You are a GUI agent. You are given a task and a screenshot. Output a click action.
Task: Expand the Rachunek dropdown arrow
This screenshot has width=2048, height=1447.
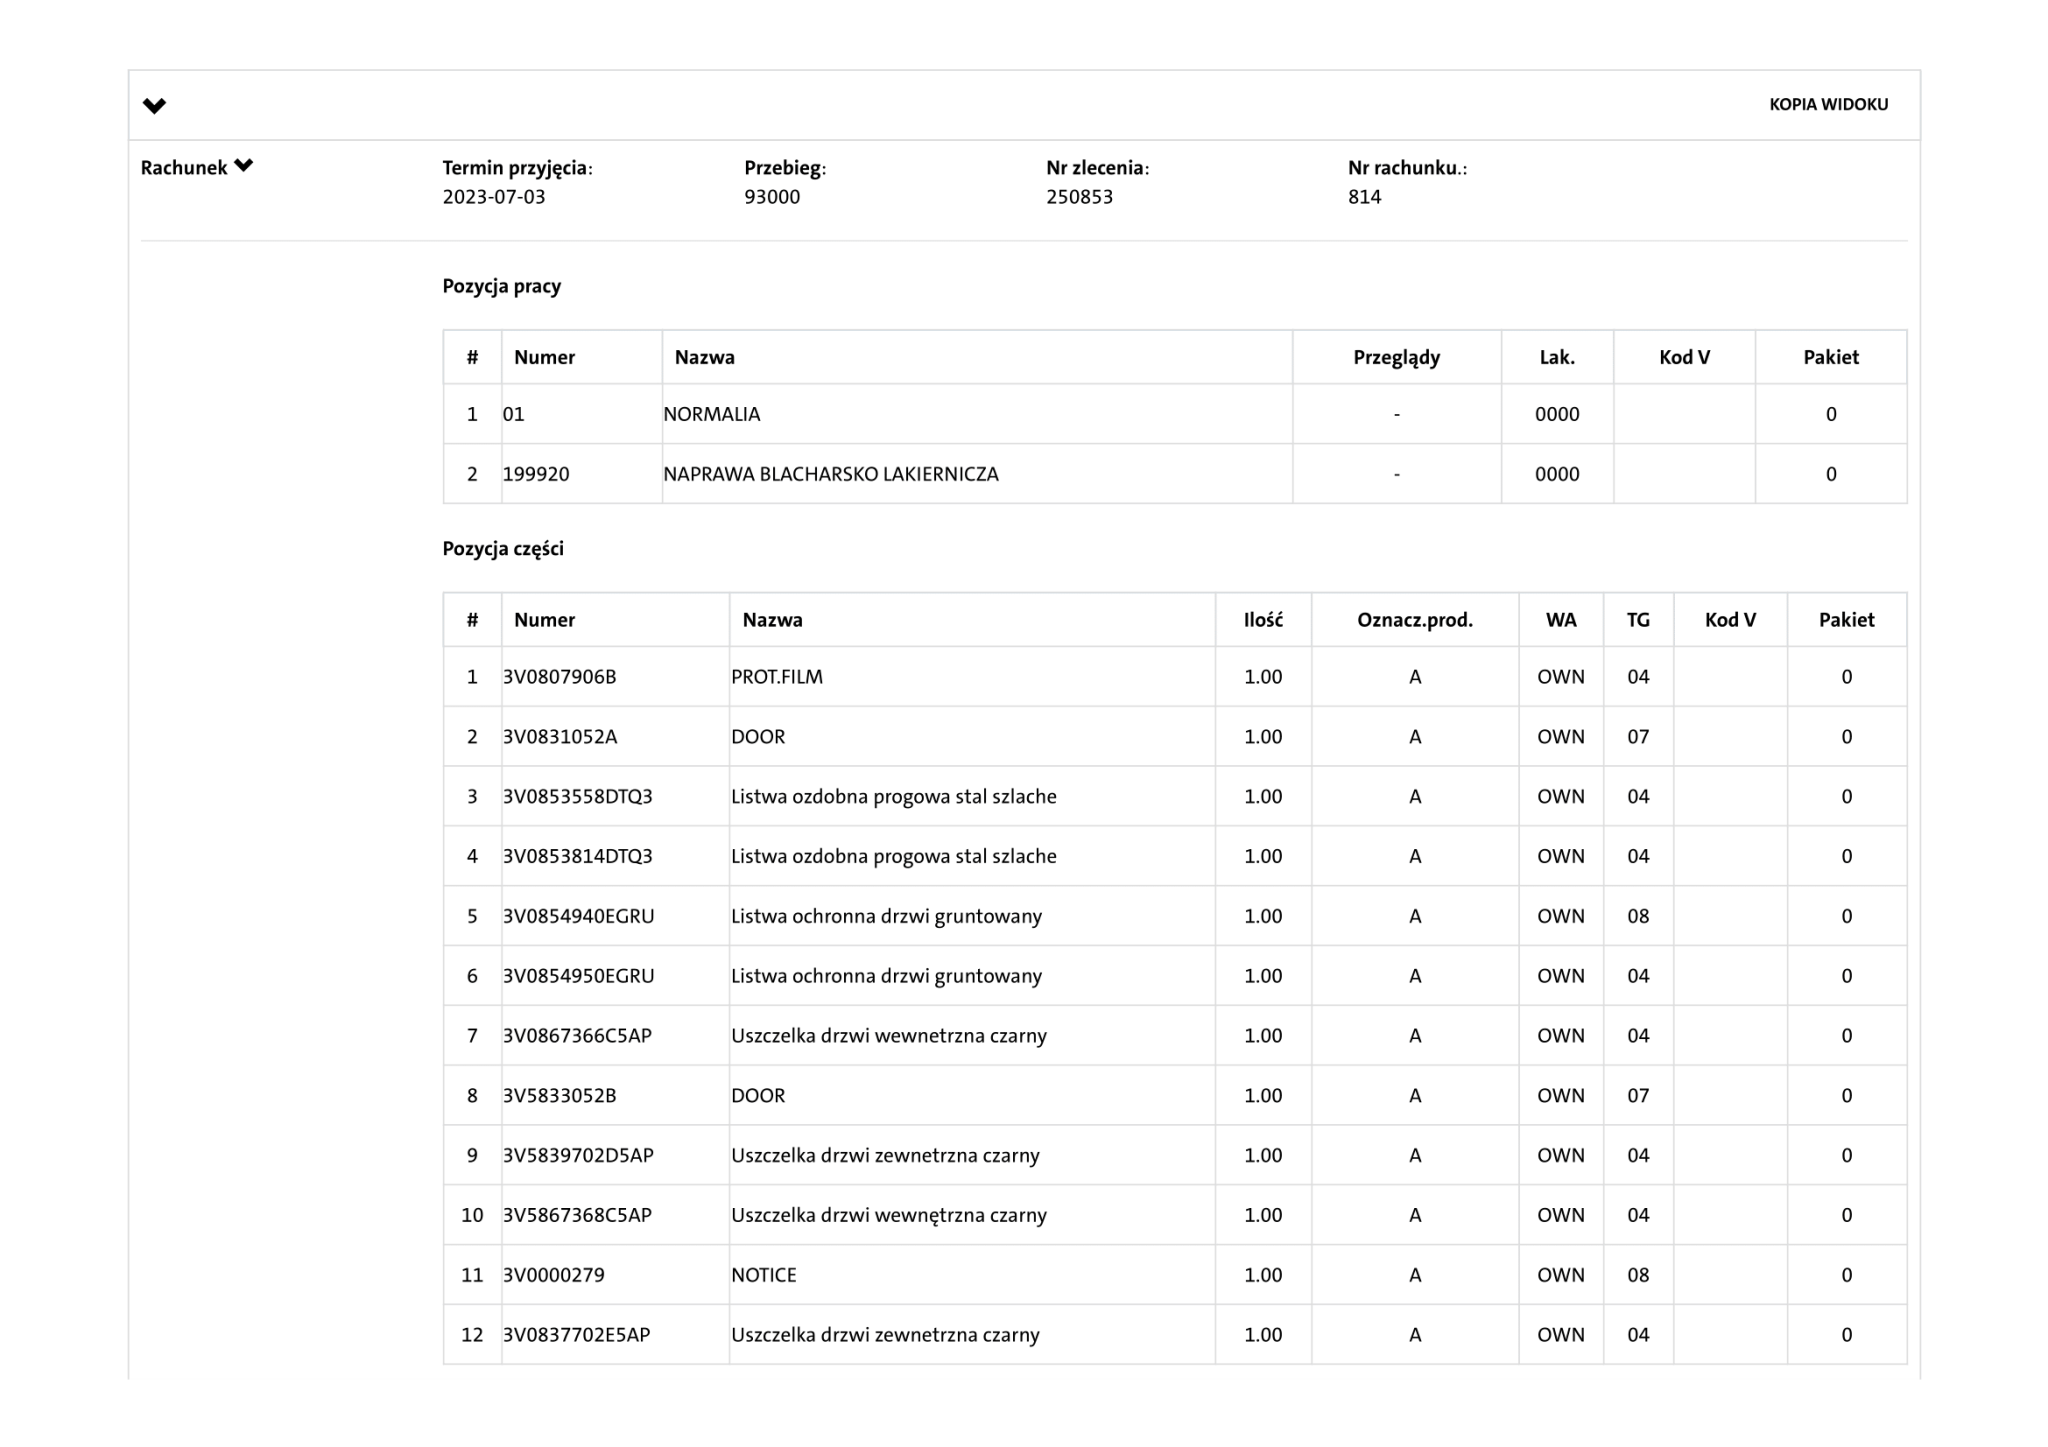click(x=243, y=166)
